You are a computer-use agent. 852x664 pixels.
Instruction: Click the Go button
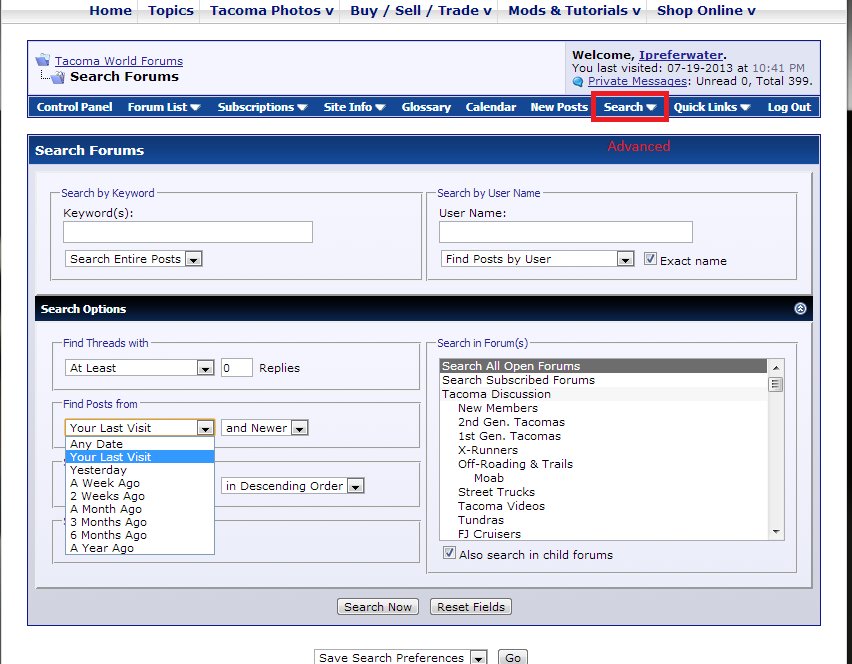click(x=512, y=657)
